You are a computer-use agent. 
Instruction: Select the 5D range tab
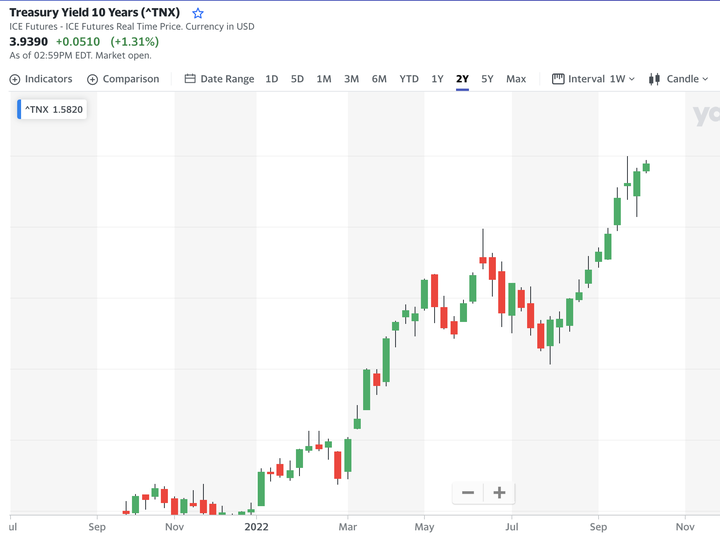tap(297, 79)
